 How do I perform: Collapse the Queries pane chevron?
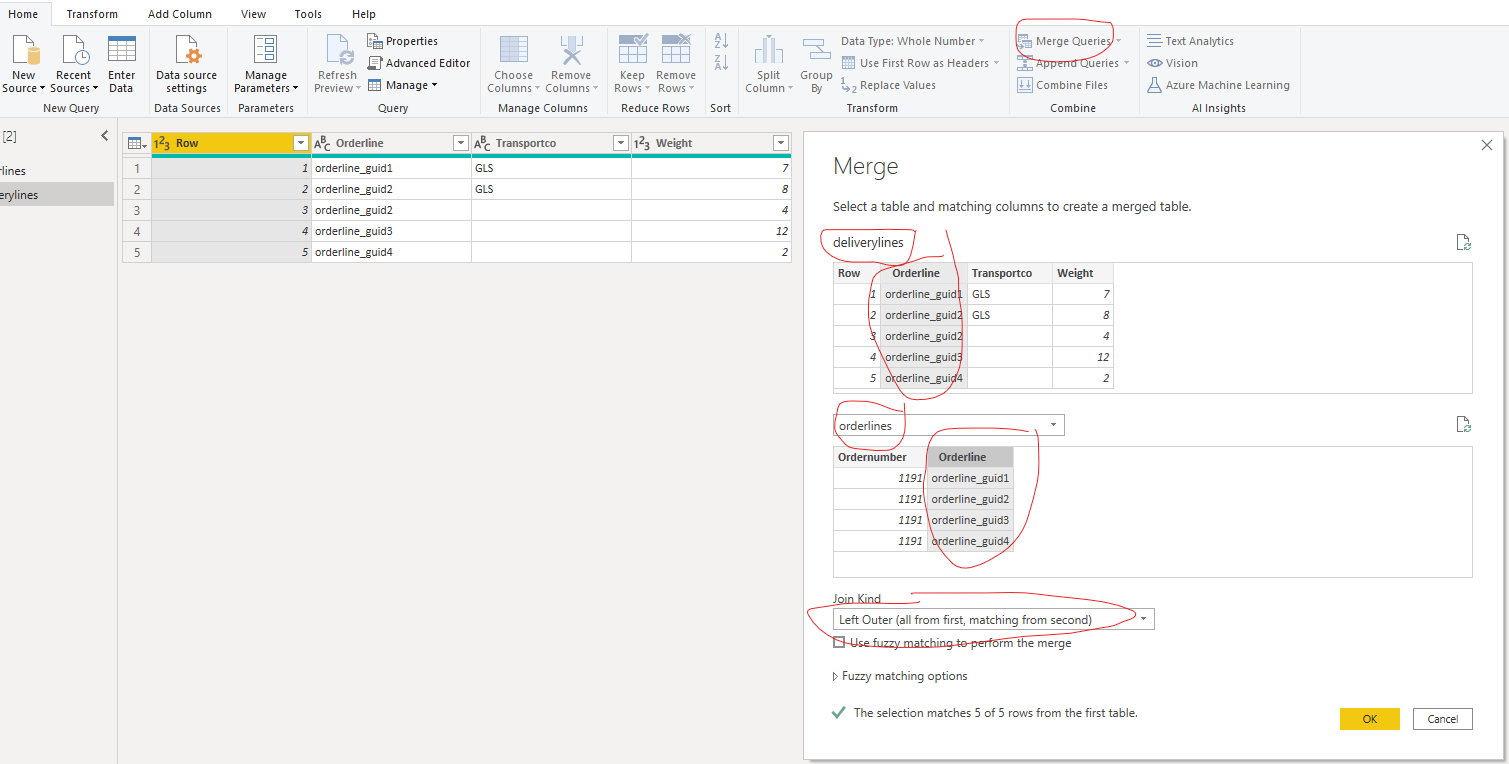(104, 136)
